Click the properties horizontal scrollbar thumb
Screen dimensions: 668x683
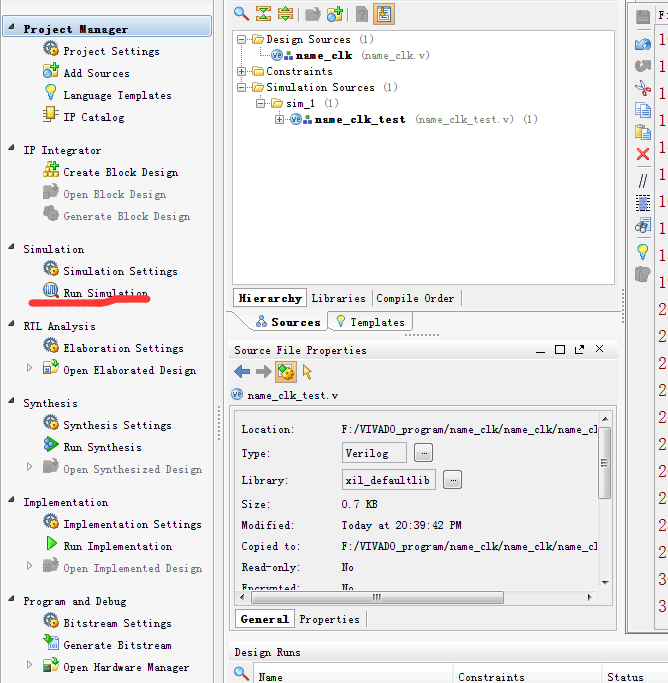[x=378, y=597]
